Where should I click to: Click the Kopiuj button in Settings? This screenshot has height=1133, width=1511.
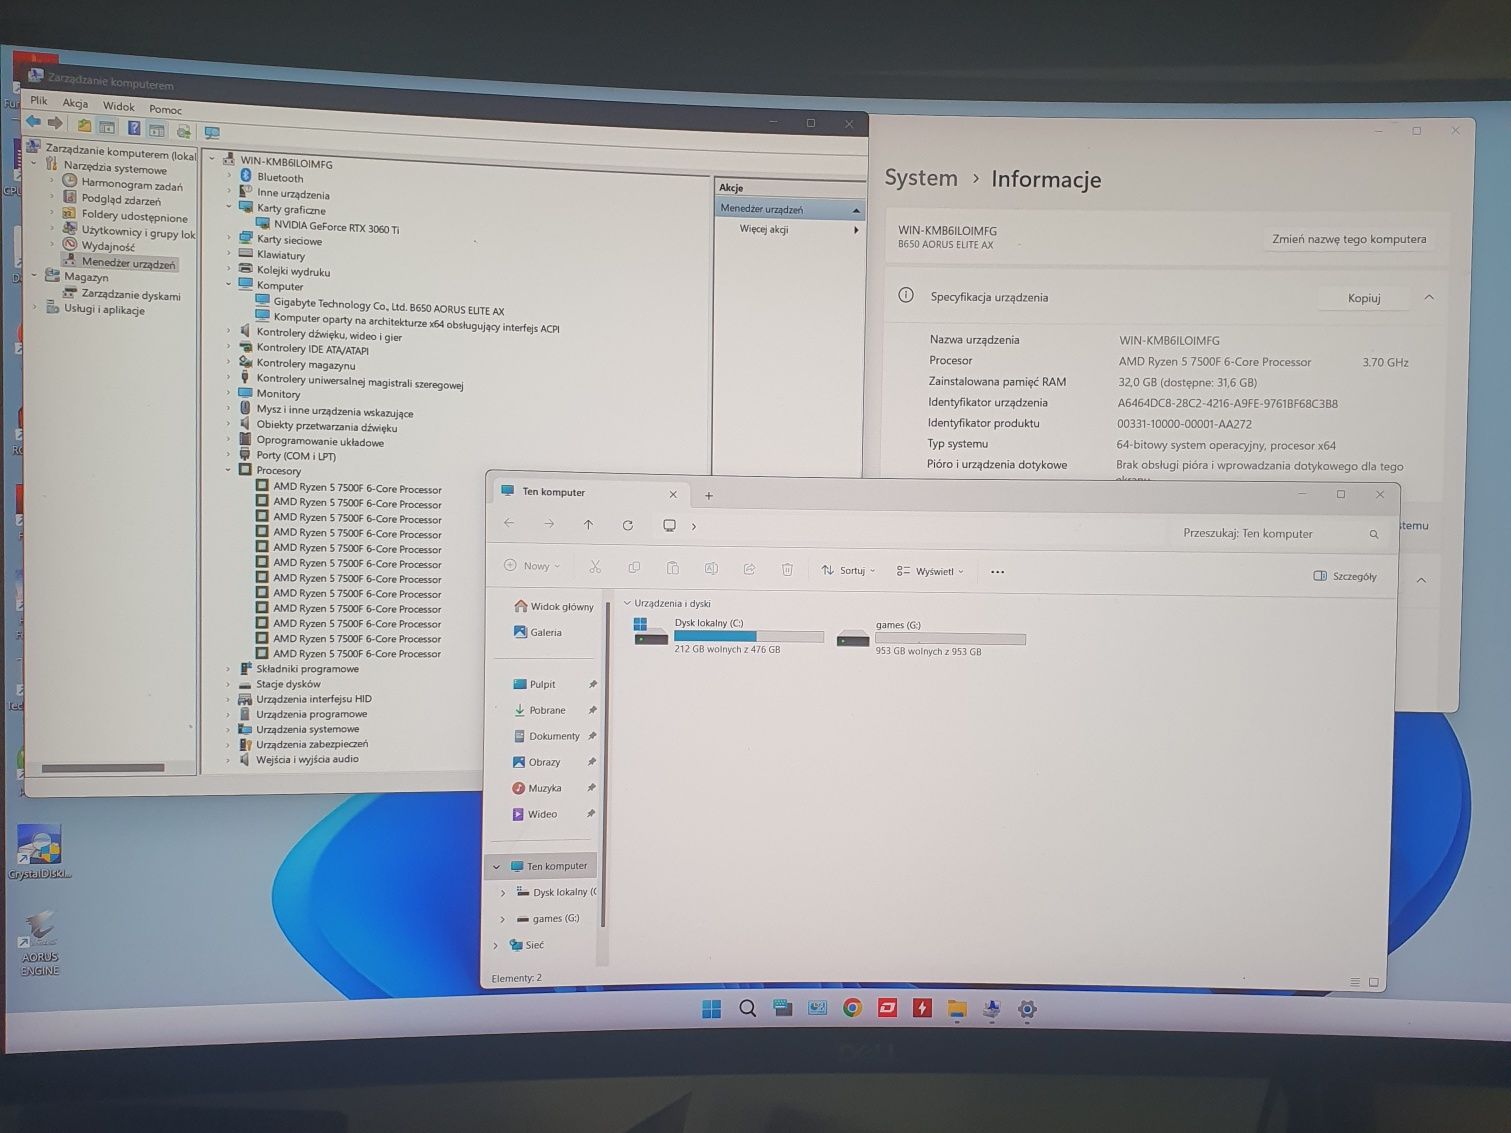click(x=1364, y=298)
